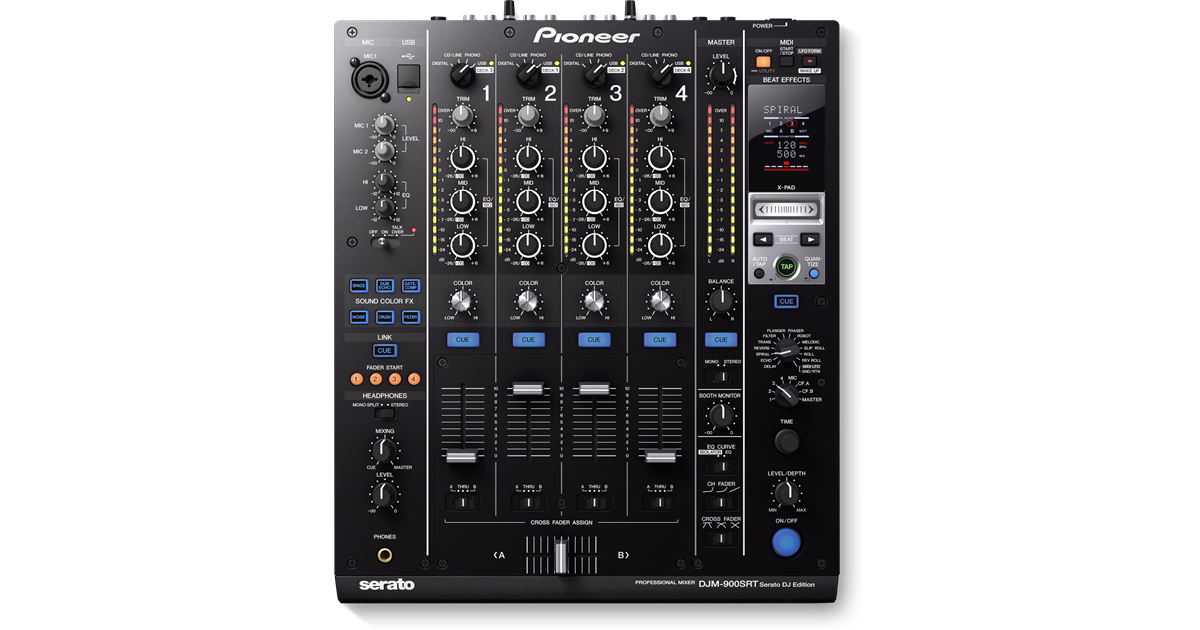This screenshot has width=1200, height=630.
Task: Click the BOOTH MONITOR knob
Action: point(720,414)
